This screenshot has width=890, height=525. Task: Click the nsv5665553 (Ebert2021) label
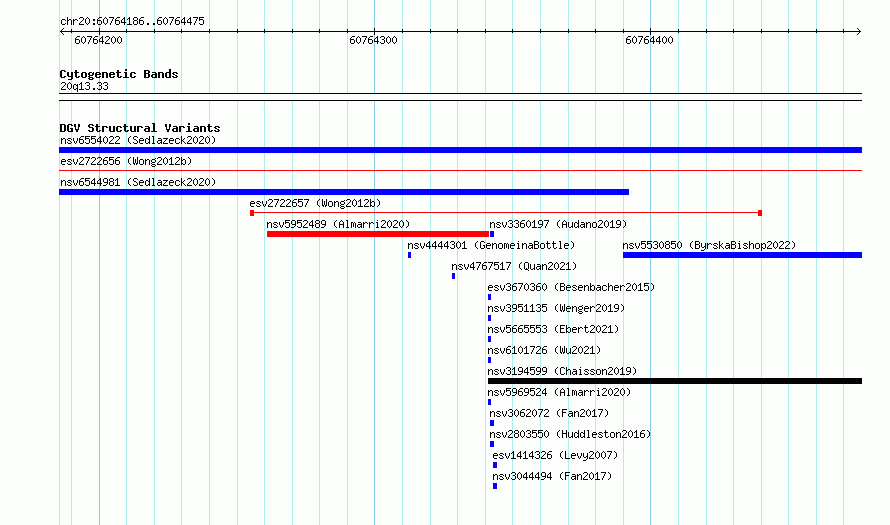click(x=553, y=329)
